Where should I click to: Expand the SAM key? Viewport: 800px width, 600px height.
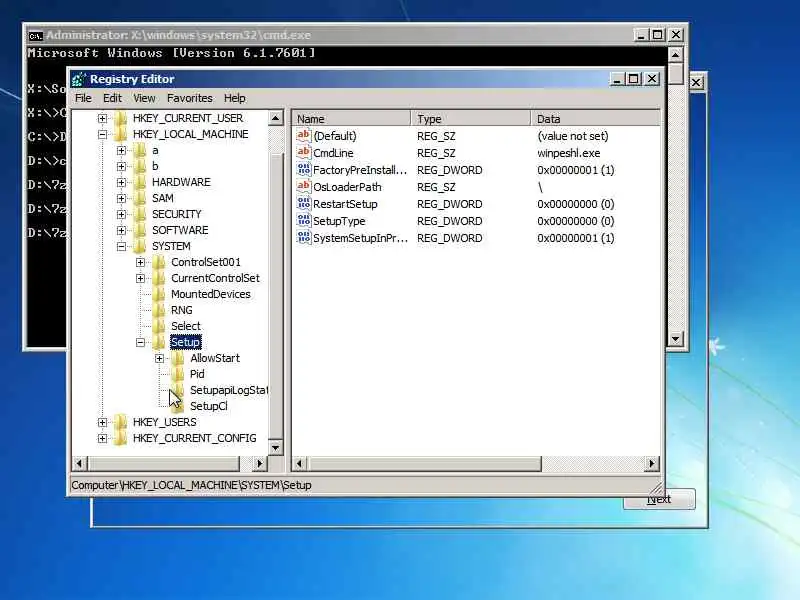(x=121, y=198)
